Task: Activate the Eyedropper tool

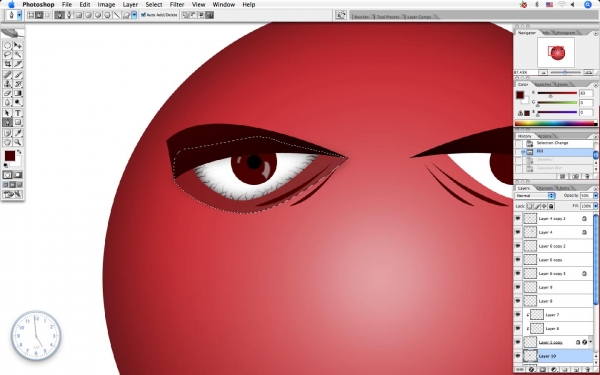Action: 18,133
